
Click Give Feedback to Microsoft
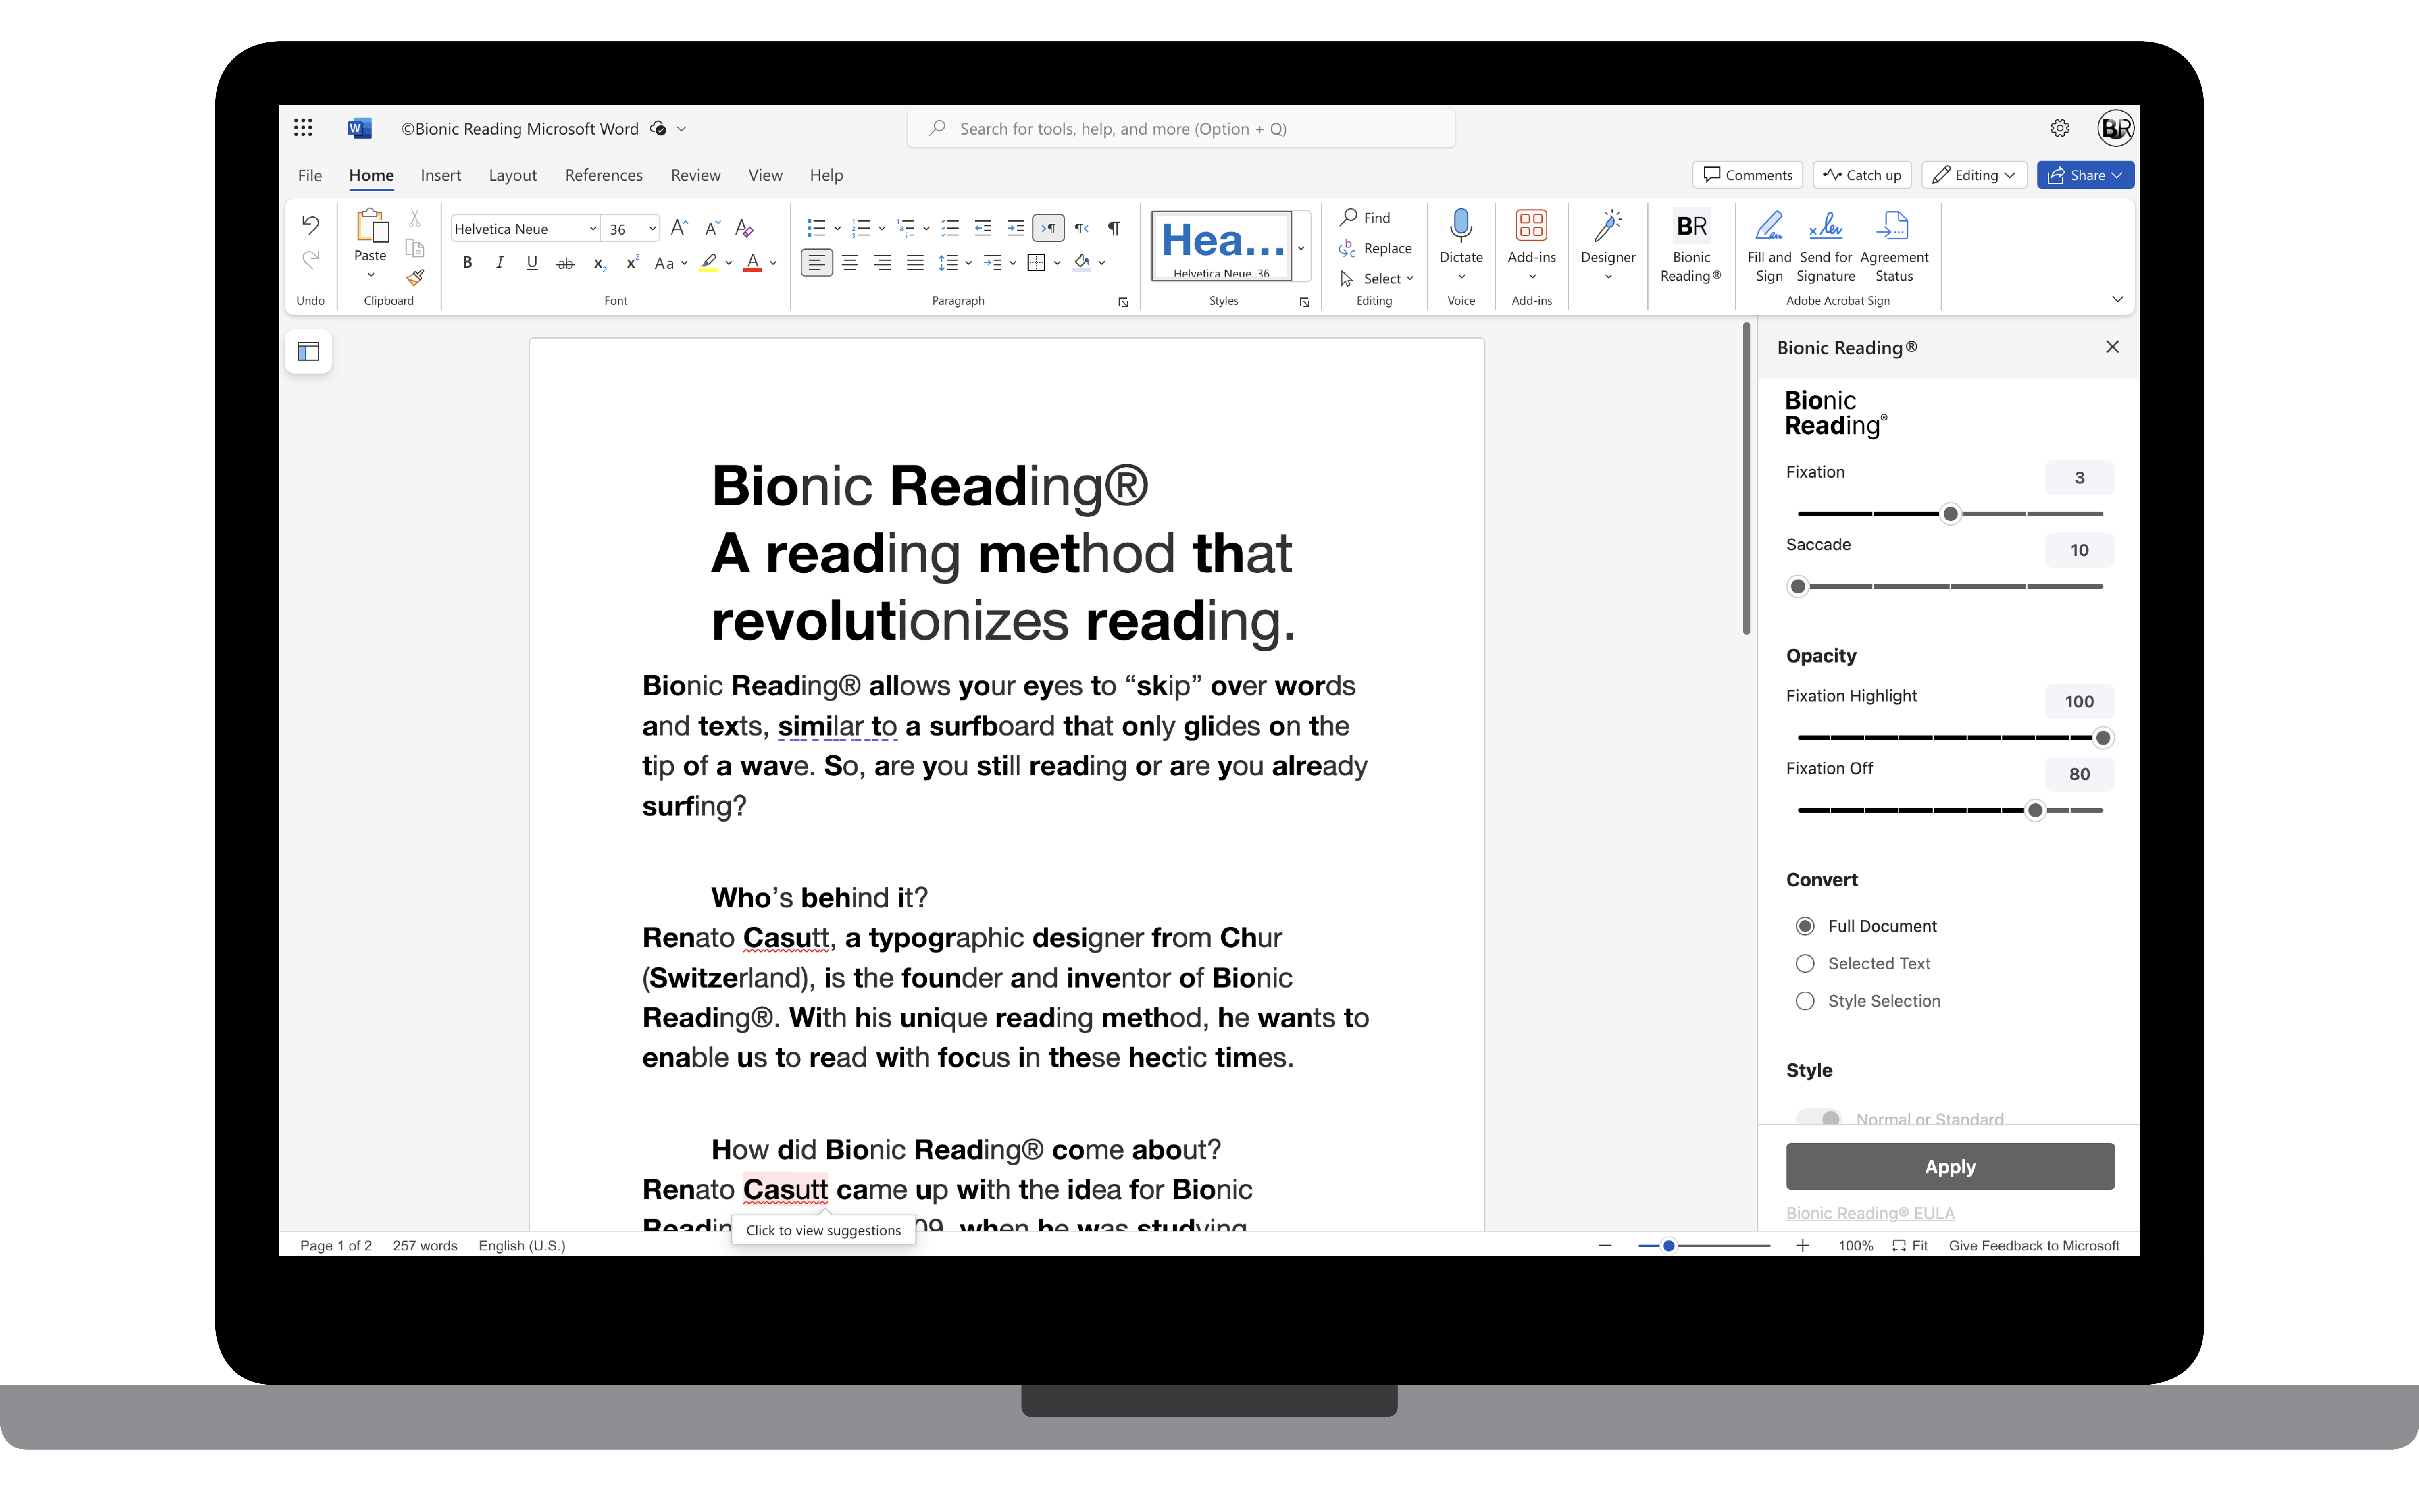click(2034, 1245)
